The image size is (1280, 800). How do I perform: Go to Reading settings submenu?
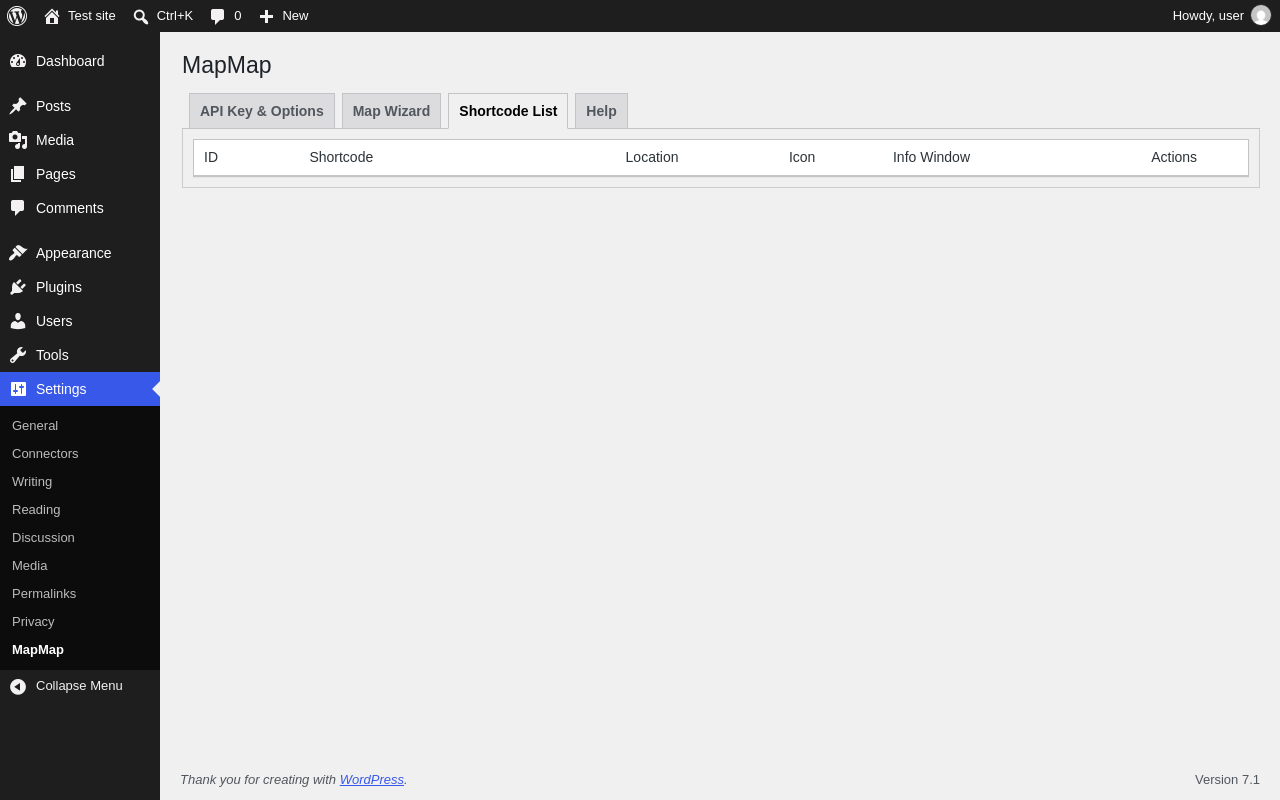36,509
